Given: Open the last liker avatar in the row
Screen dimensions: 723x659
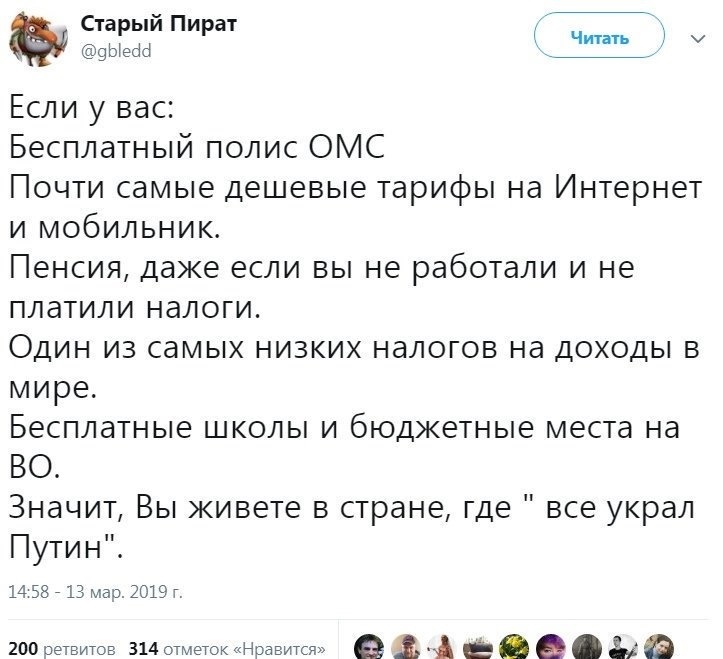Looking at the screenshot, I should [x=657, y=644].
